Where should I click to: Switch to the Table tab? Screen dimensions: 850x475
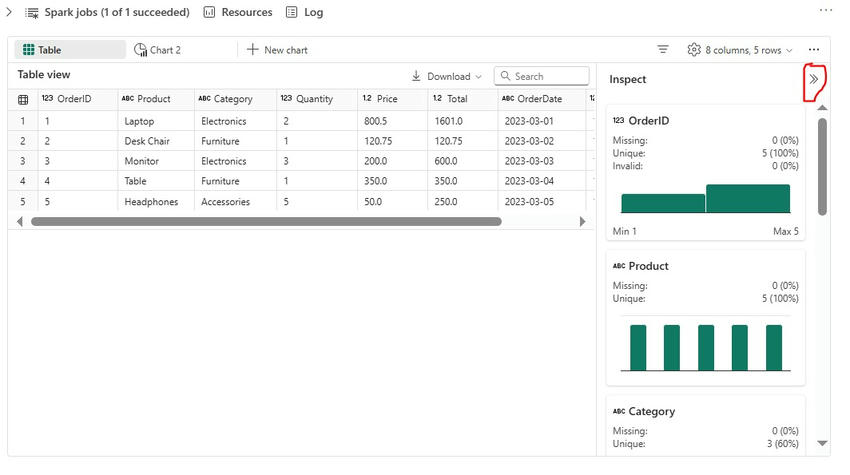(x=69, y=49)
